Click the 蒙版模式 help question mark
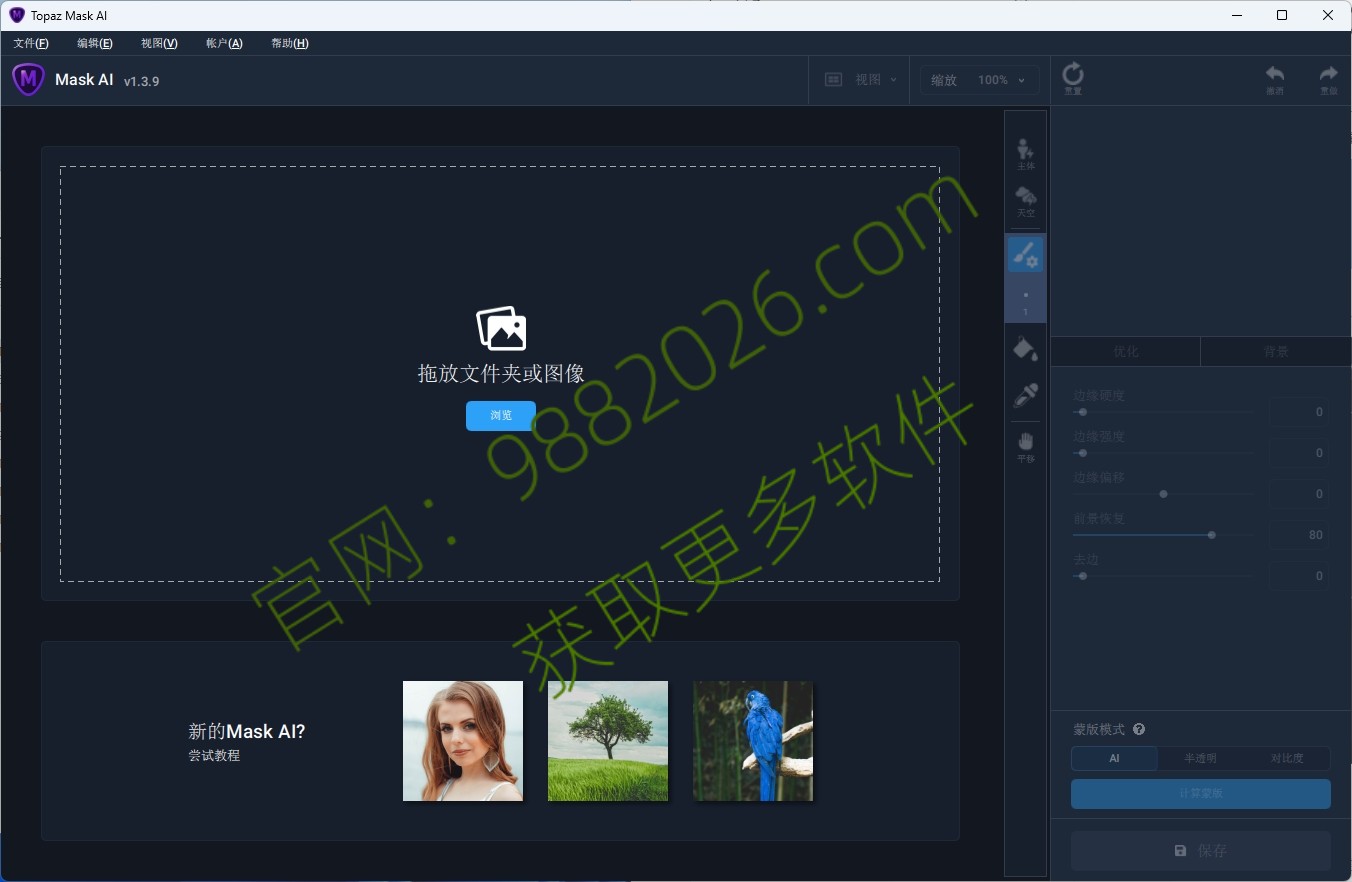The width and height of the screenshot is (1352, 882). (x=1138, y=730)
